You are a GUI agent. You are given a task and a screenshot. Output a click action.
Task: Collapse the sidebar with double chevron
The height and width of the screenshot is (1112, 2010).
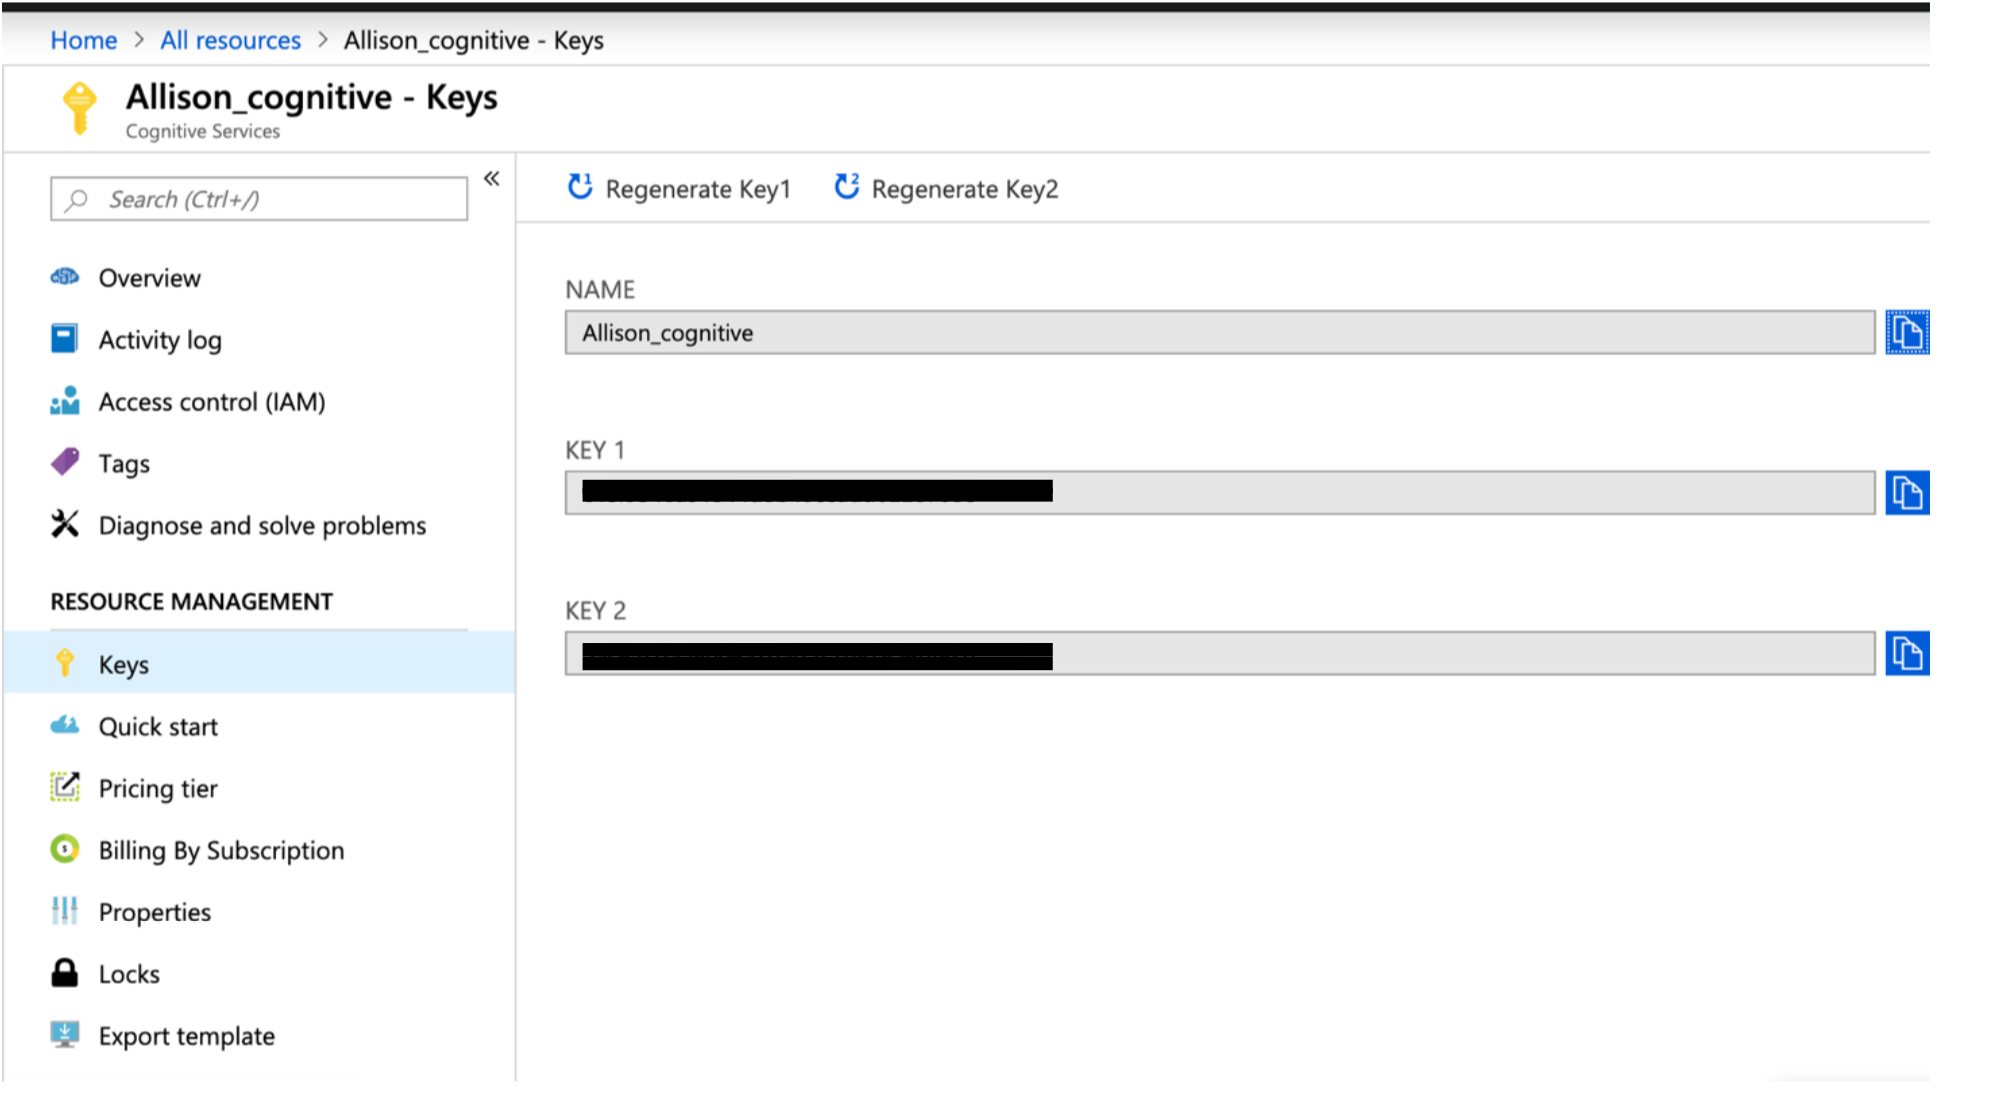tap(491, 179)
